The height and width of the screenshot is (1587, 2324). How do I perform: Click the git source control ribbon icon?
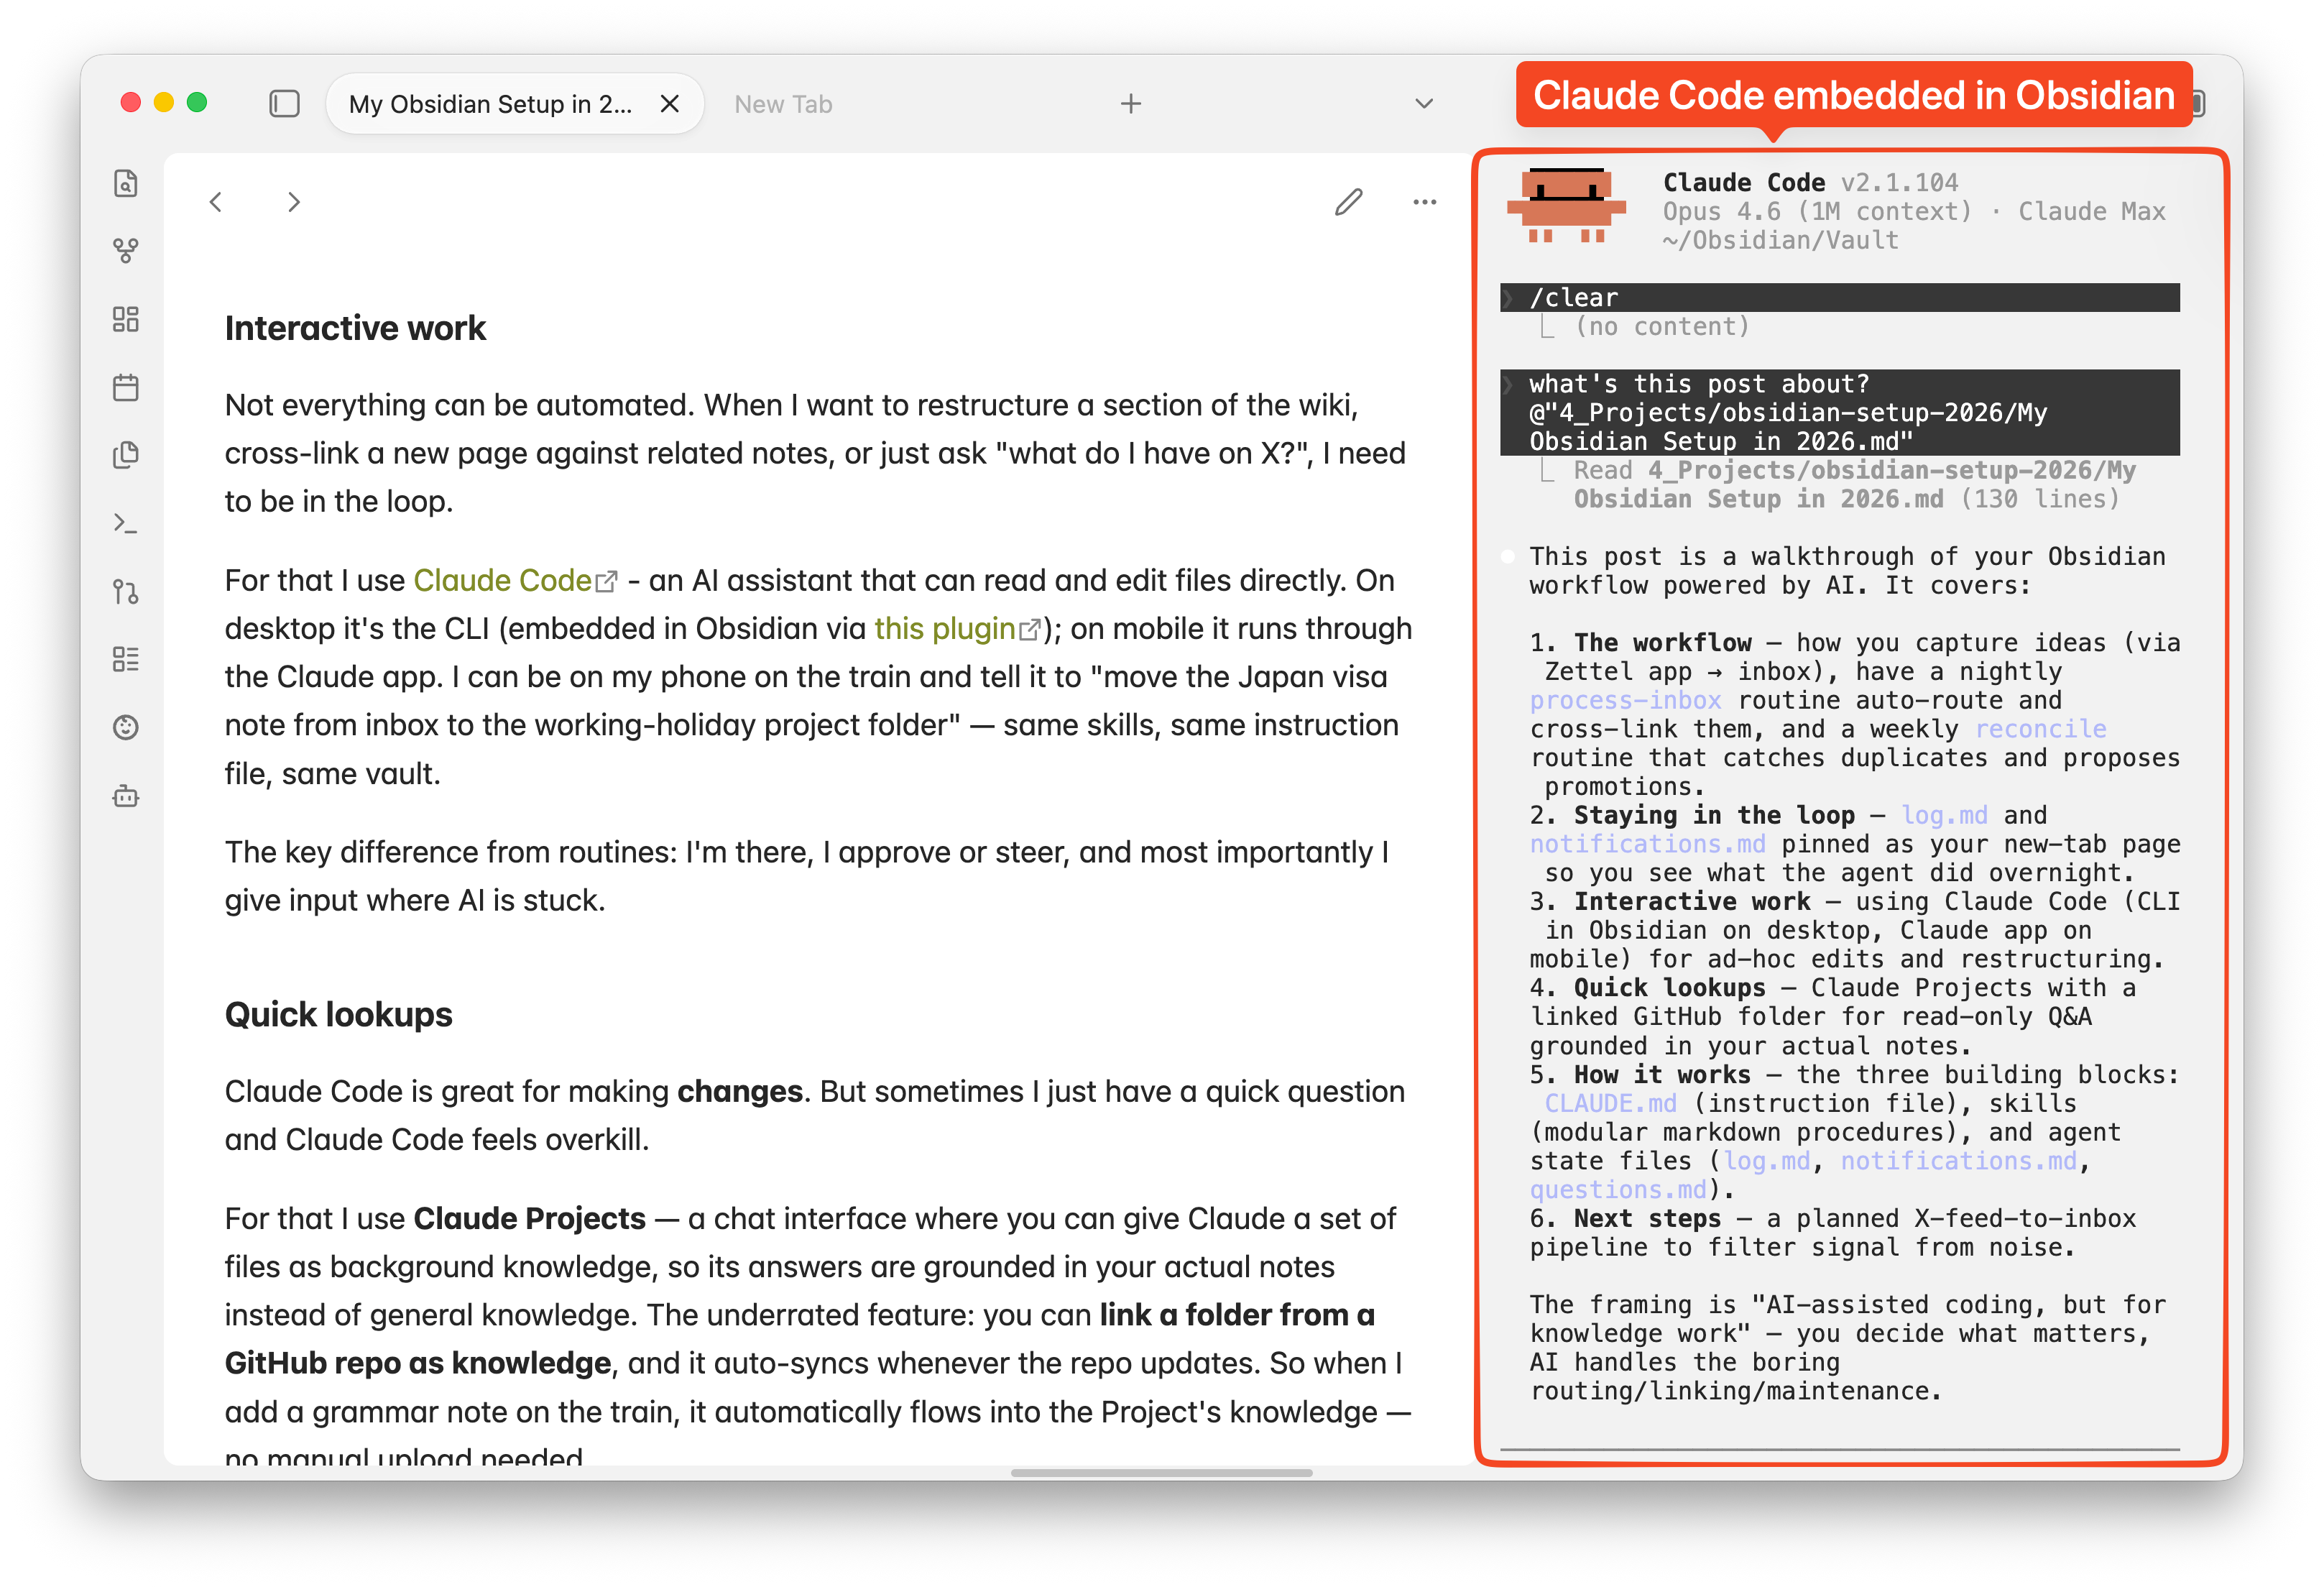click(x=125, y=592)
